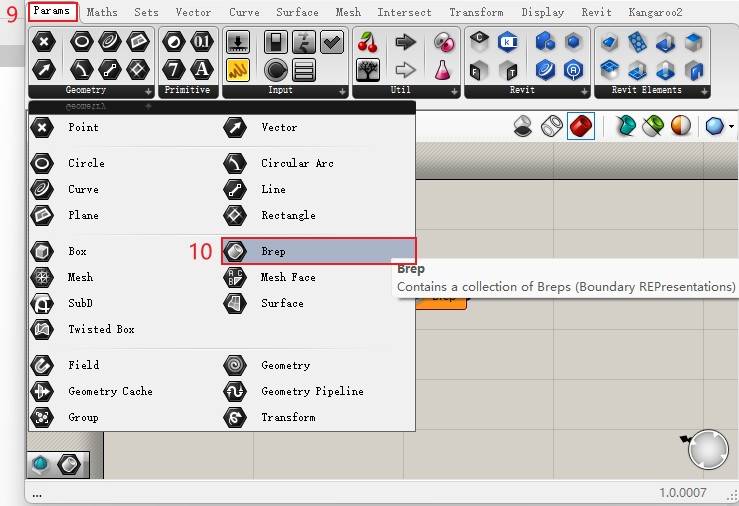Image resolution: width=739 pixels, height=506 pixels.
Task: Click the letter T cube icon in Revit panel
Action: pos(507,70)
